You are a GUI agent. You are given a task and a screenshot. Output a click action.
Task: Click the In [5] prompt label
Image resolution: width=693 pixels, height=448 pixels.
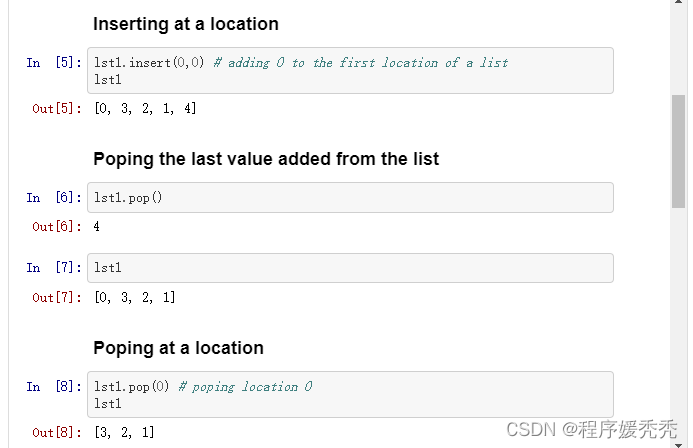pos(54,63)
